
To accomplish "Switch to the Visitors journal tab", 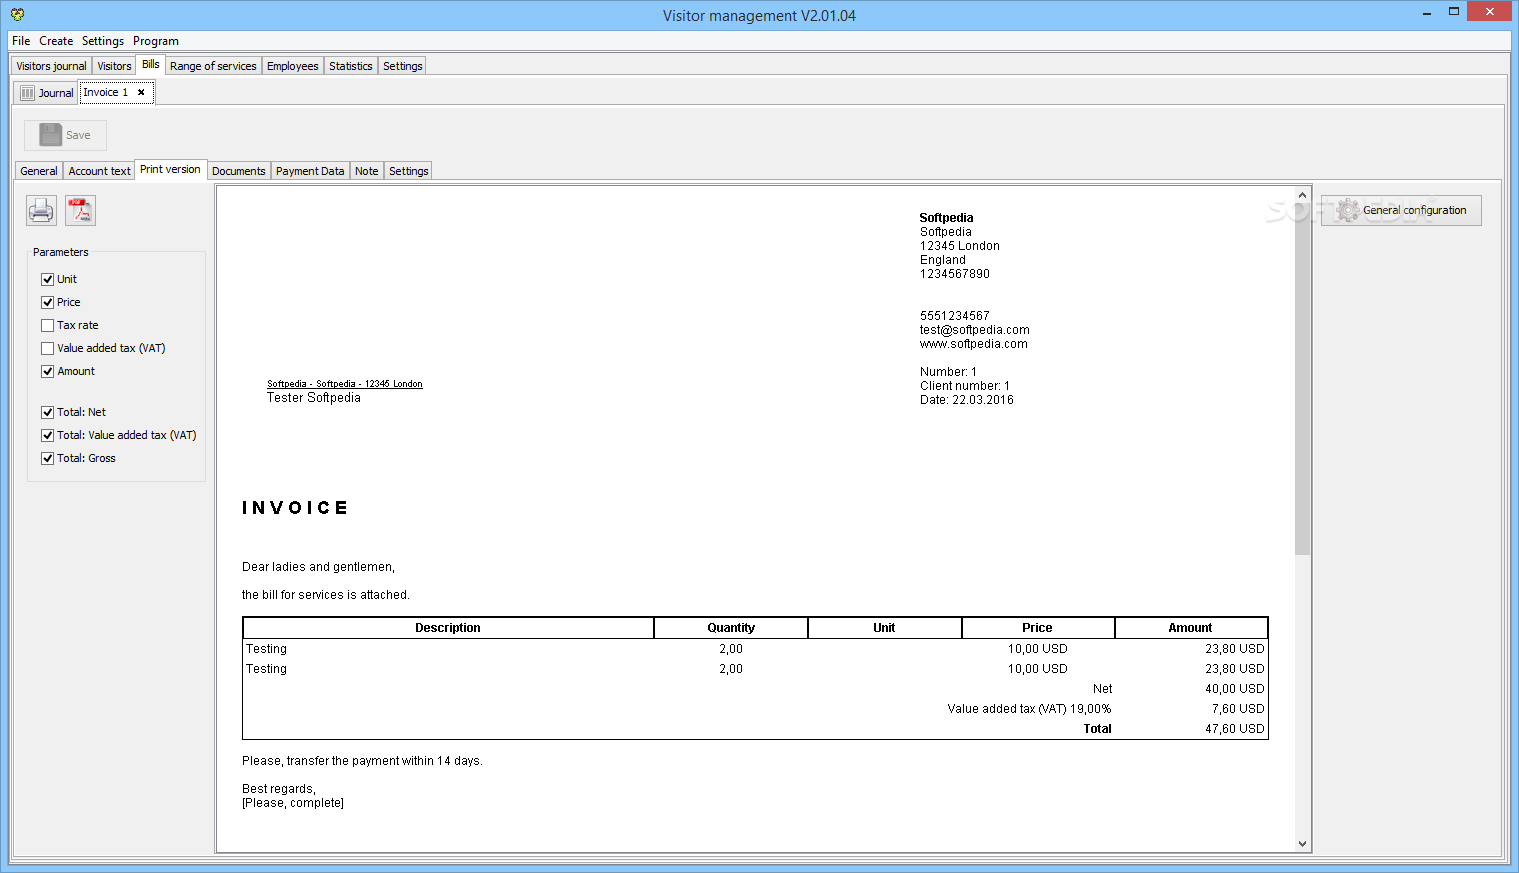I will pyautogui.click(x=51, y=66).
